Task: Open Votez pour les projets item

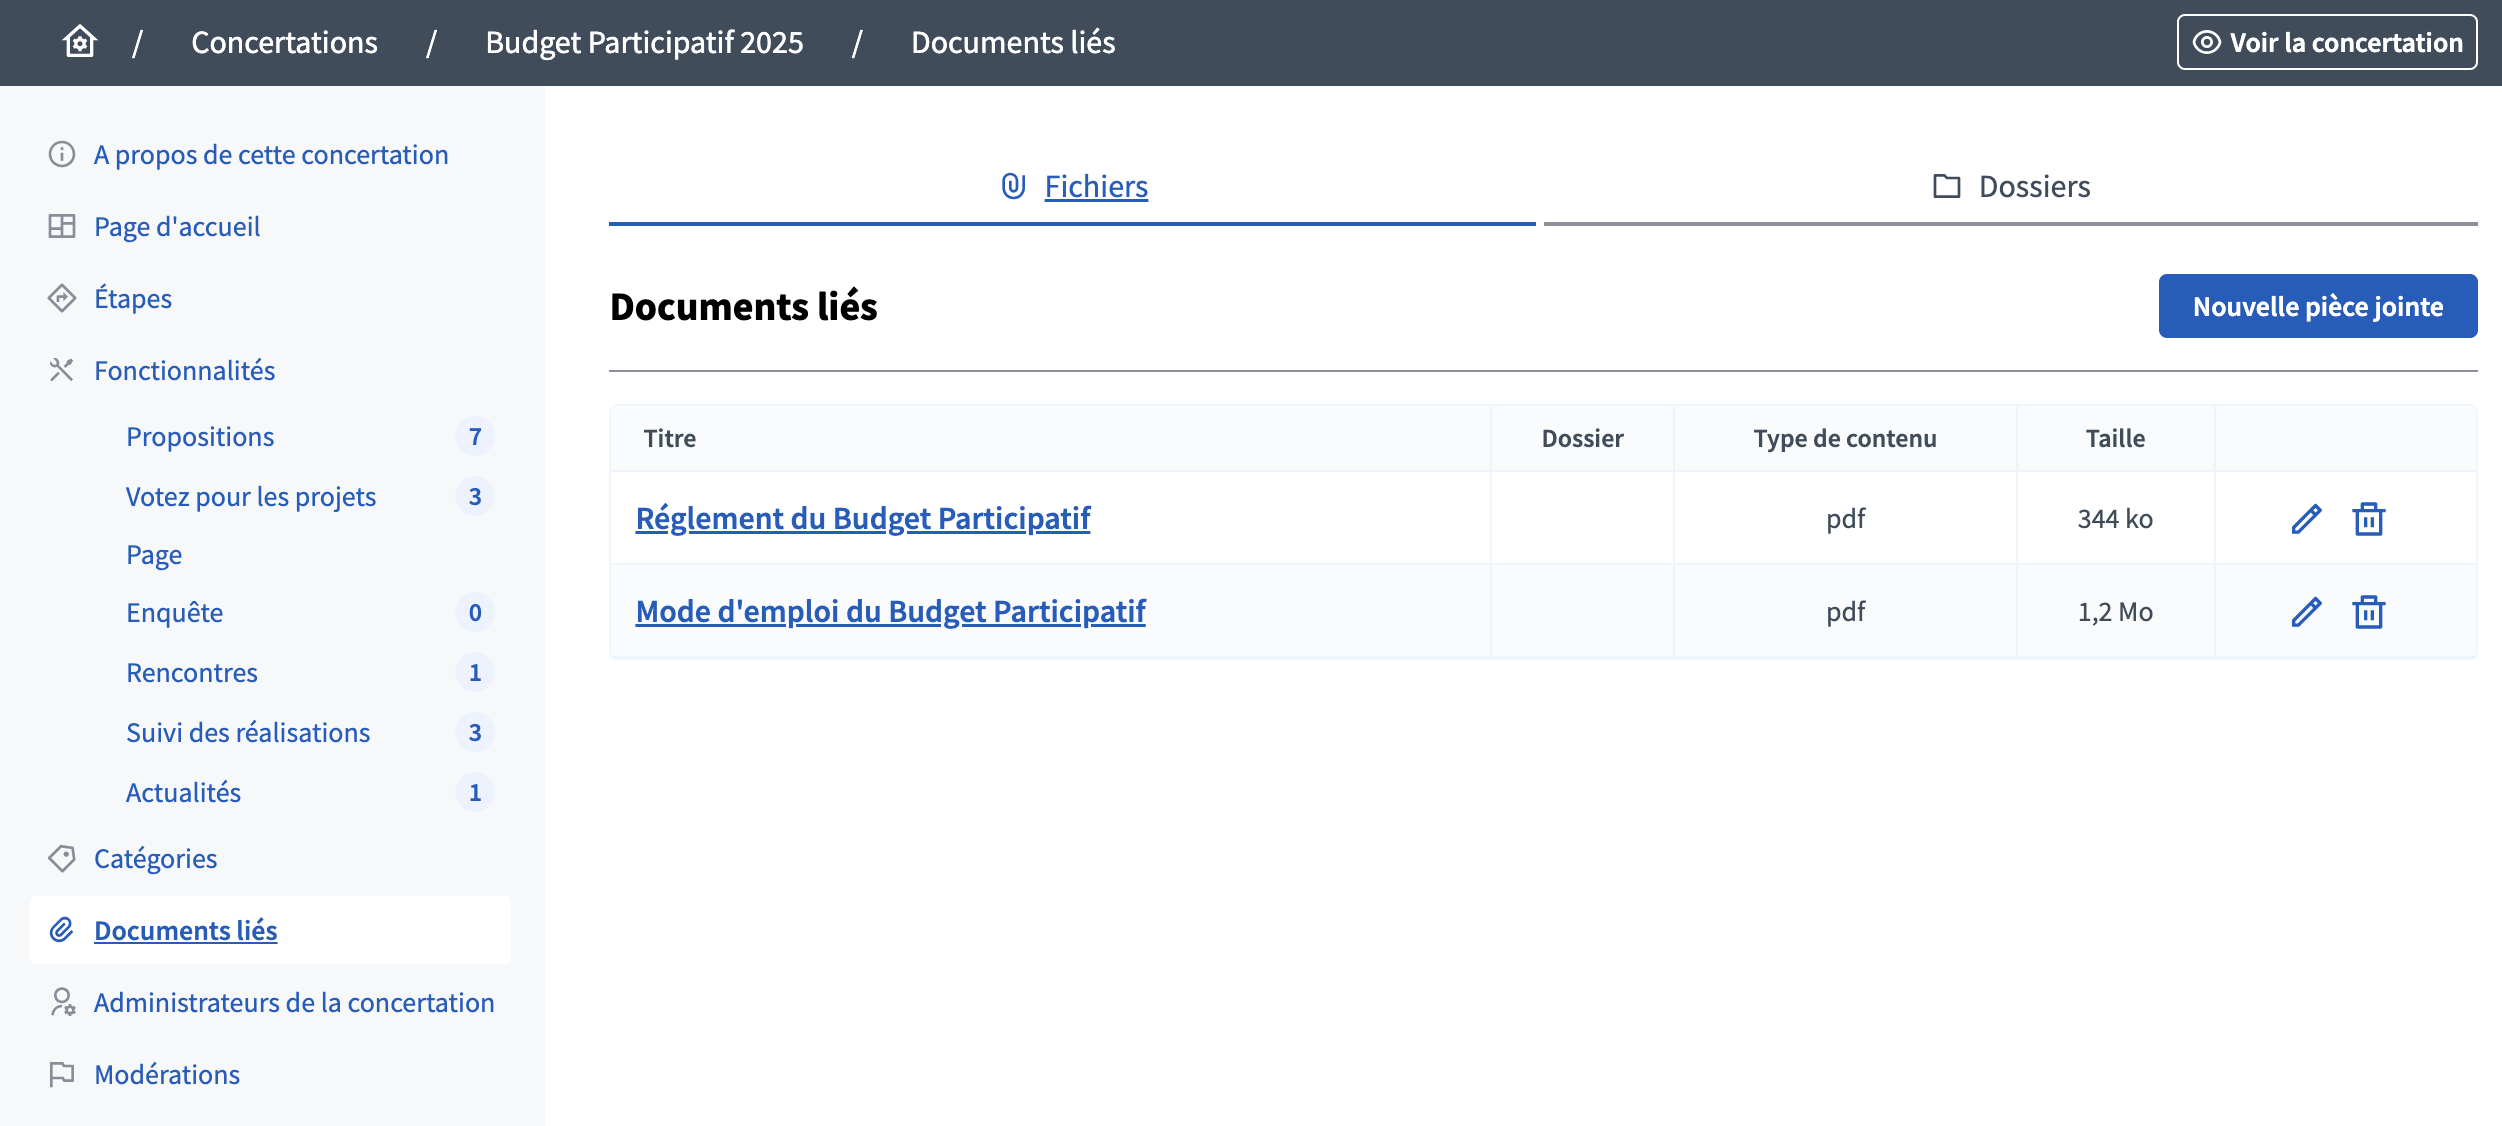Action: click(251, 497)
